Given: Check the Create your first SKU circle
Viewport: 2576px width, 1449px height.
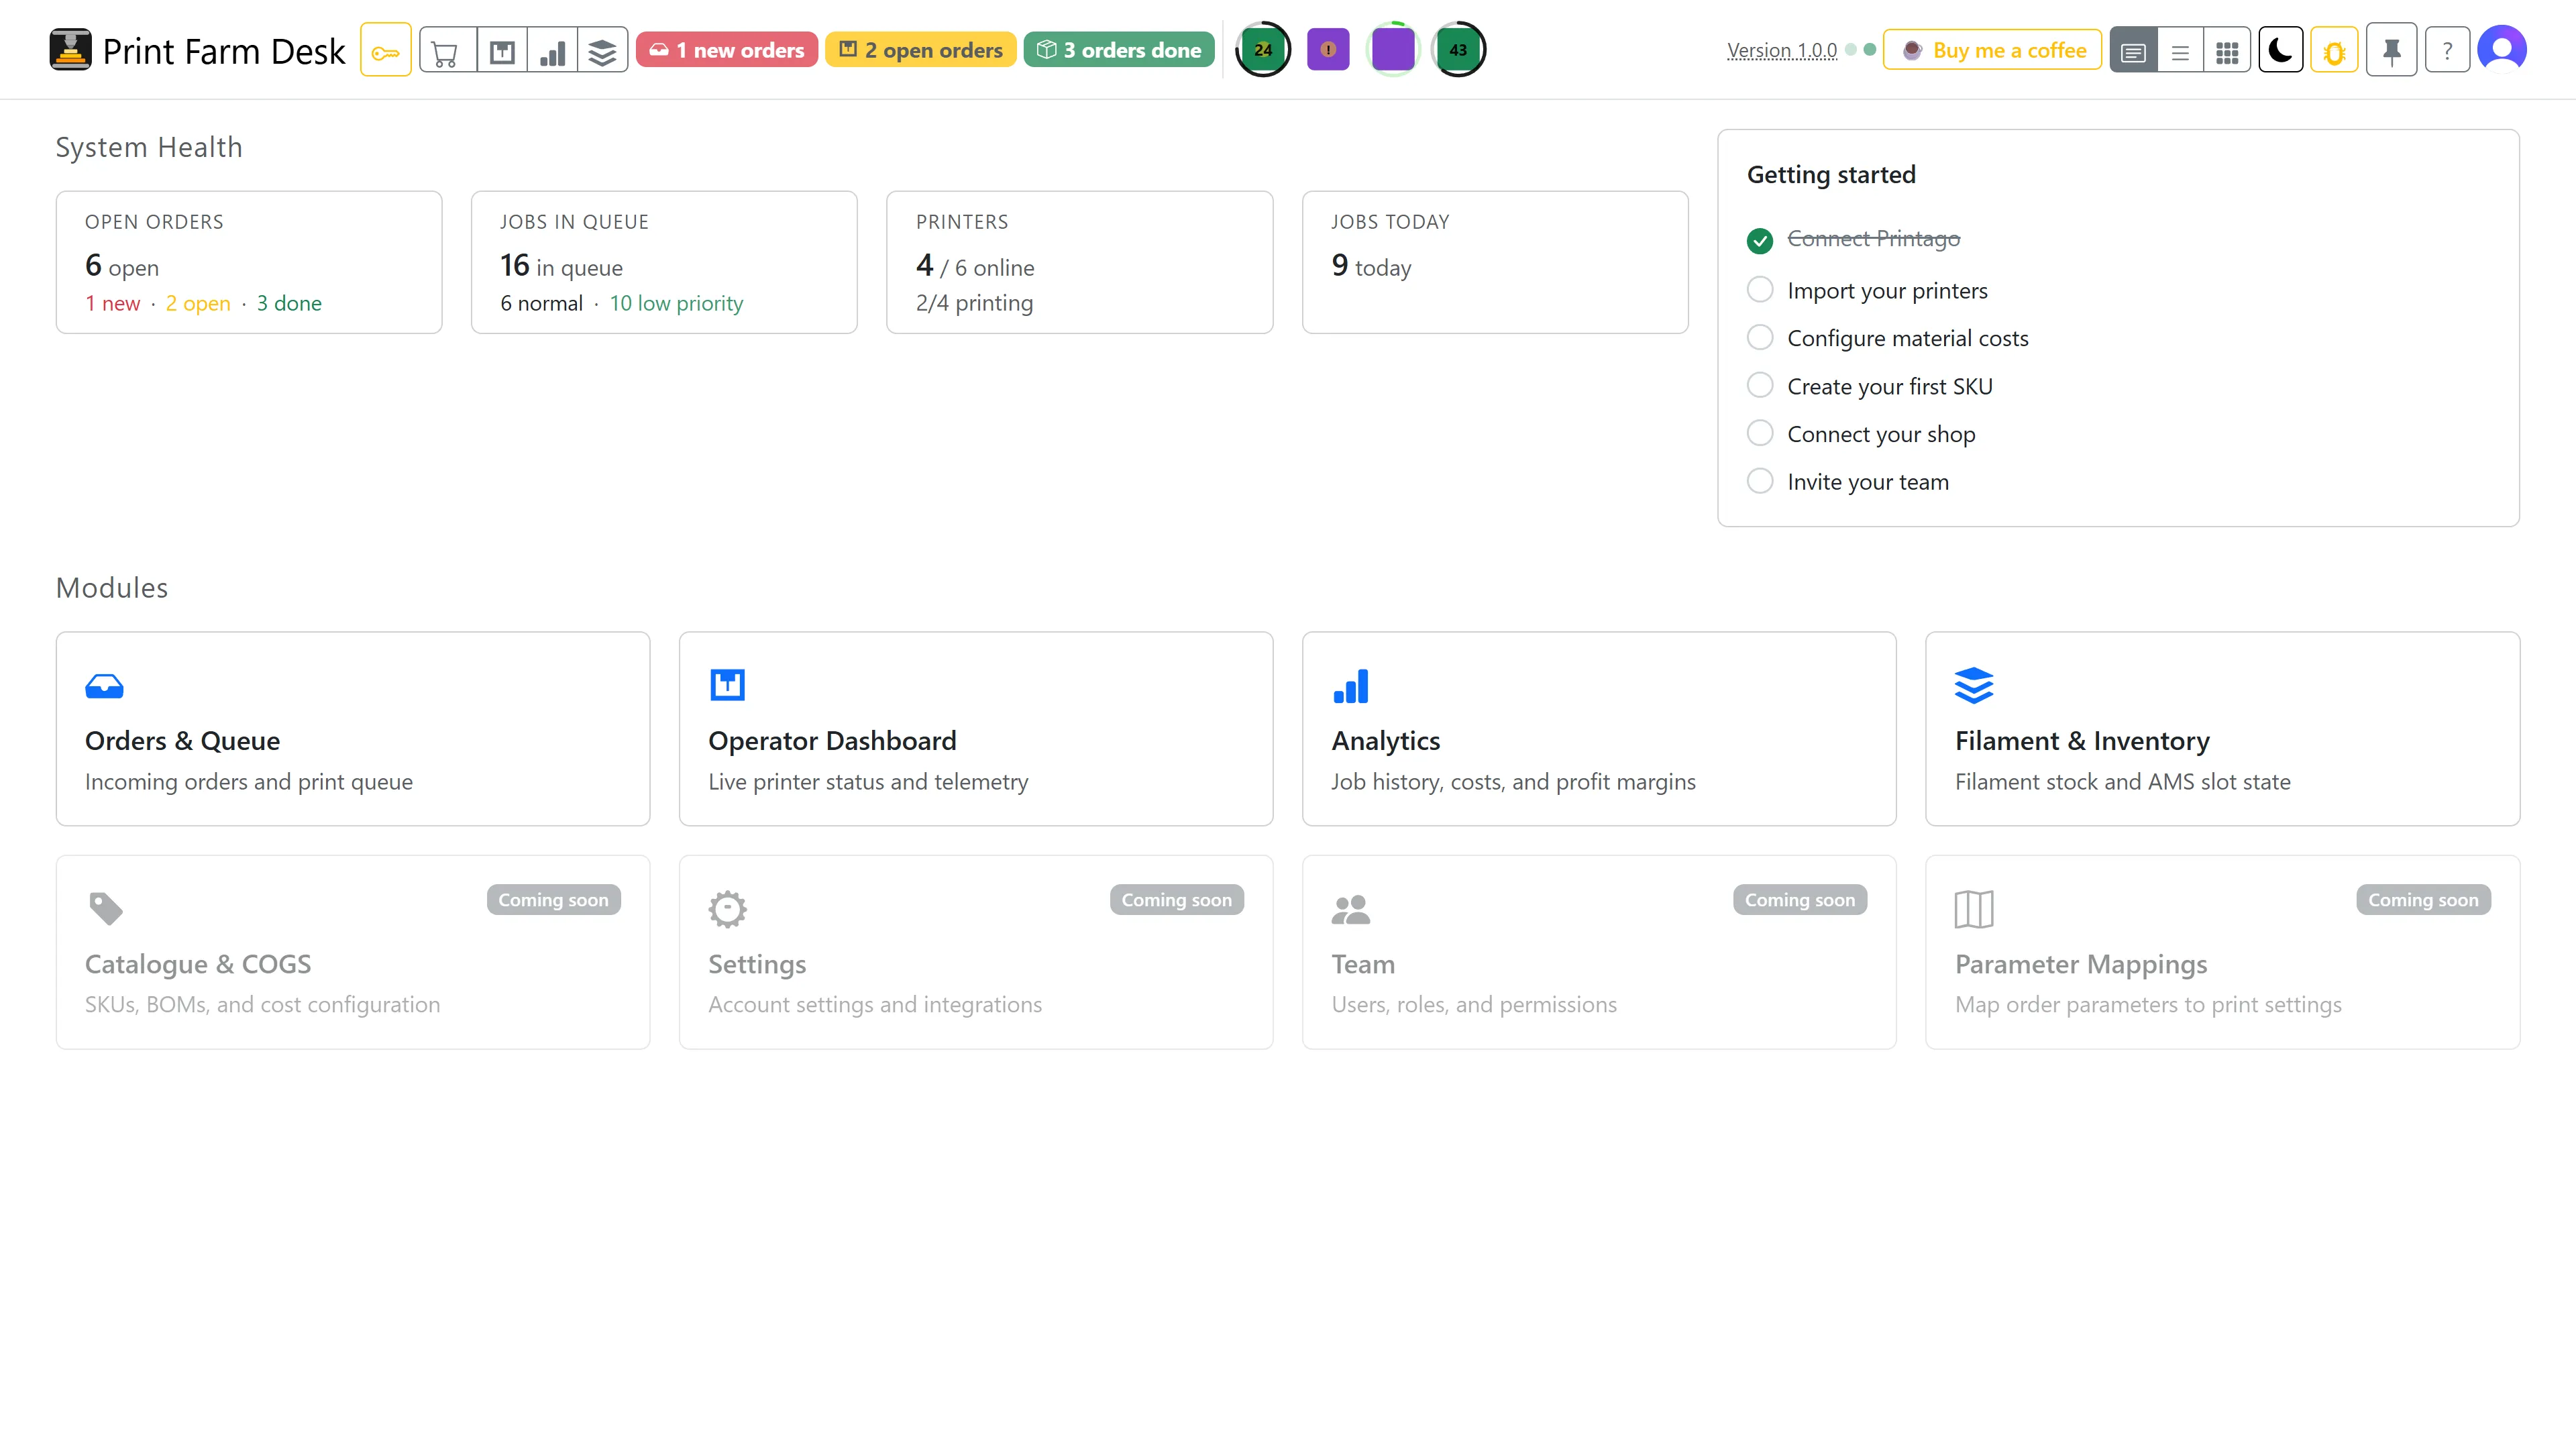Looking at the screenshot, I should point(1760,385).
